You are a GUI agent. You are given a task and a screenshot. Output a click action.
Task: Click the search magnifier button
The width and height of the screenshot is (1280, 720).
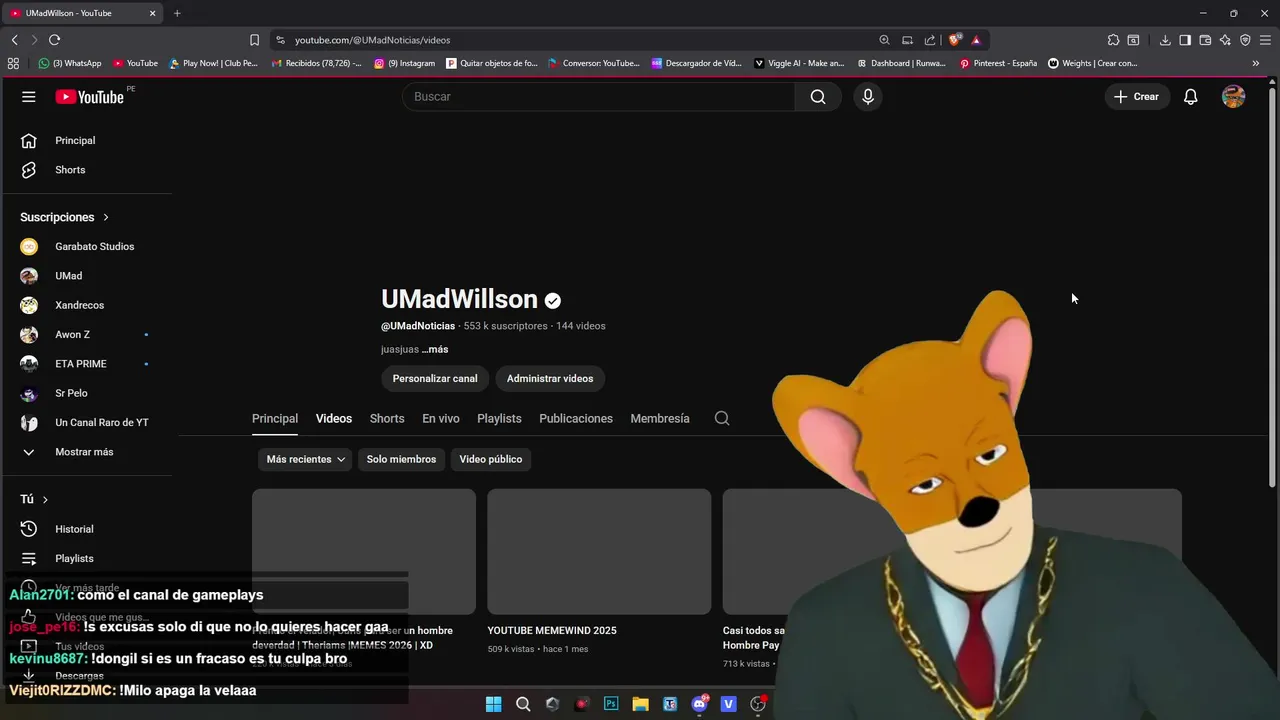[818, 97]
